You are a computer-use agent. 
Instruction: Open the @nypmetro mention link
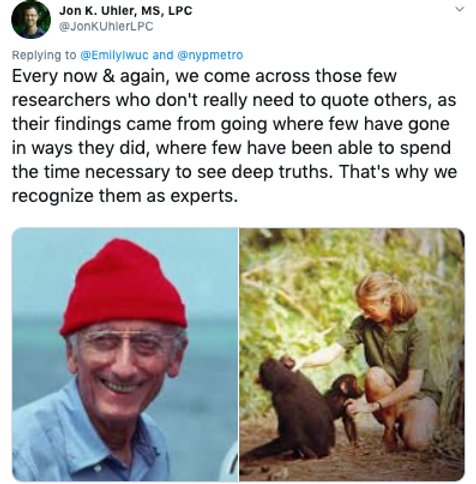point(210,55)
